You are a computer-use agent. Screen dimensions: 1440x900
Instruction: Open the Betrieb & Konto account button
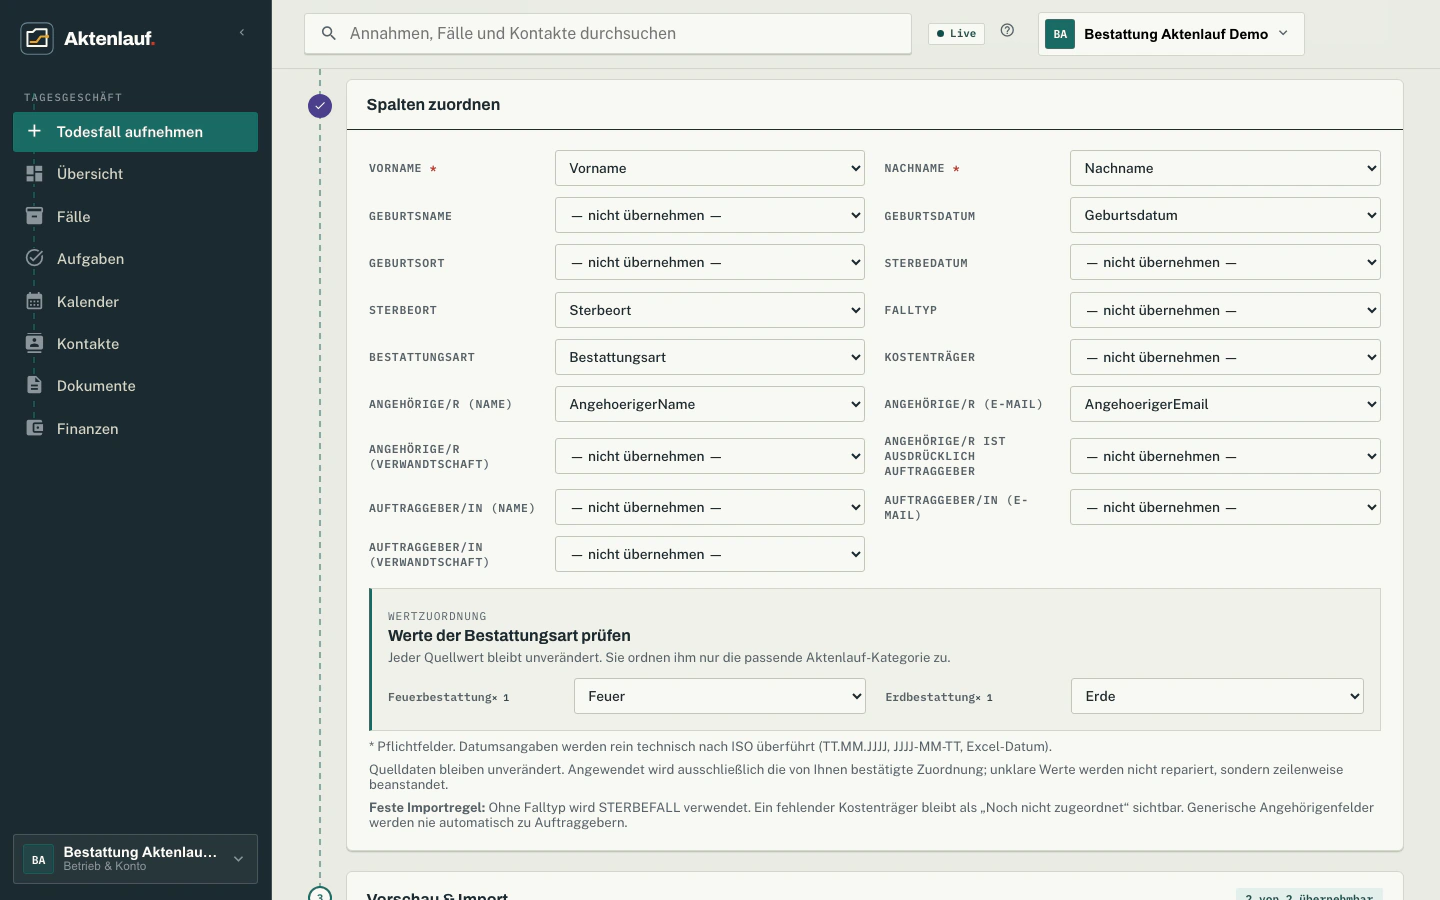tap(135, 859)
